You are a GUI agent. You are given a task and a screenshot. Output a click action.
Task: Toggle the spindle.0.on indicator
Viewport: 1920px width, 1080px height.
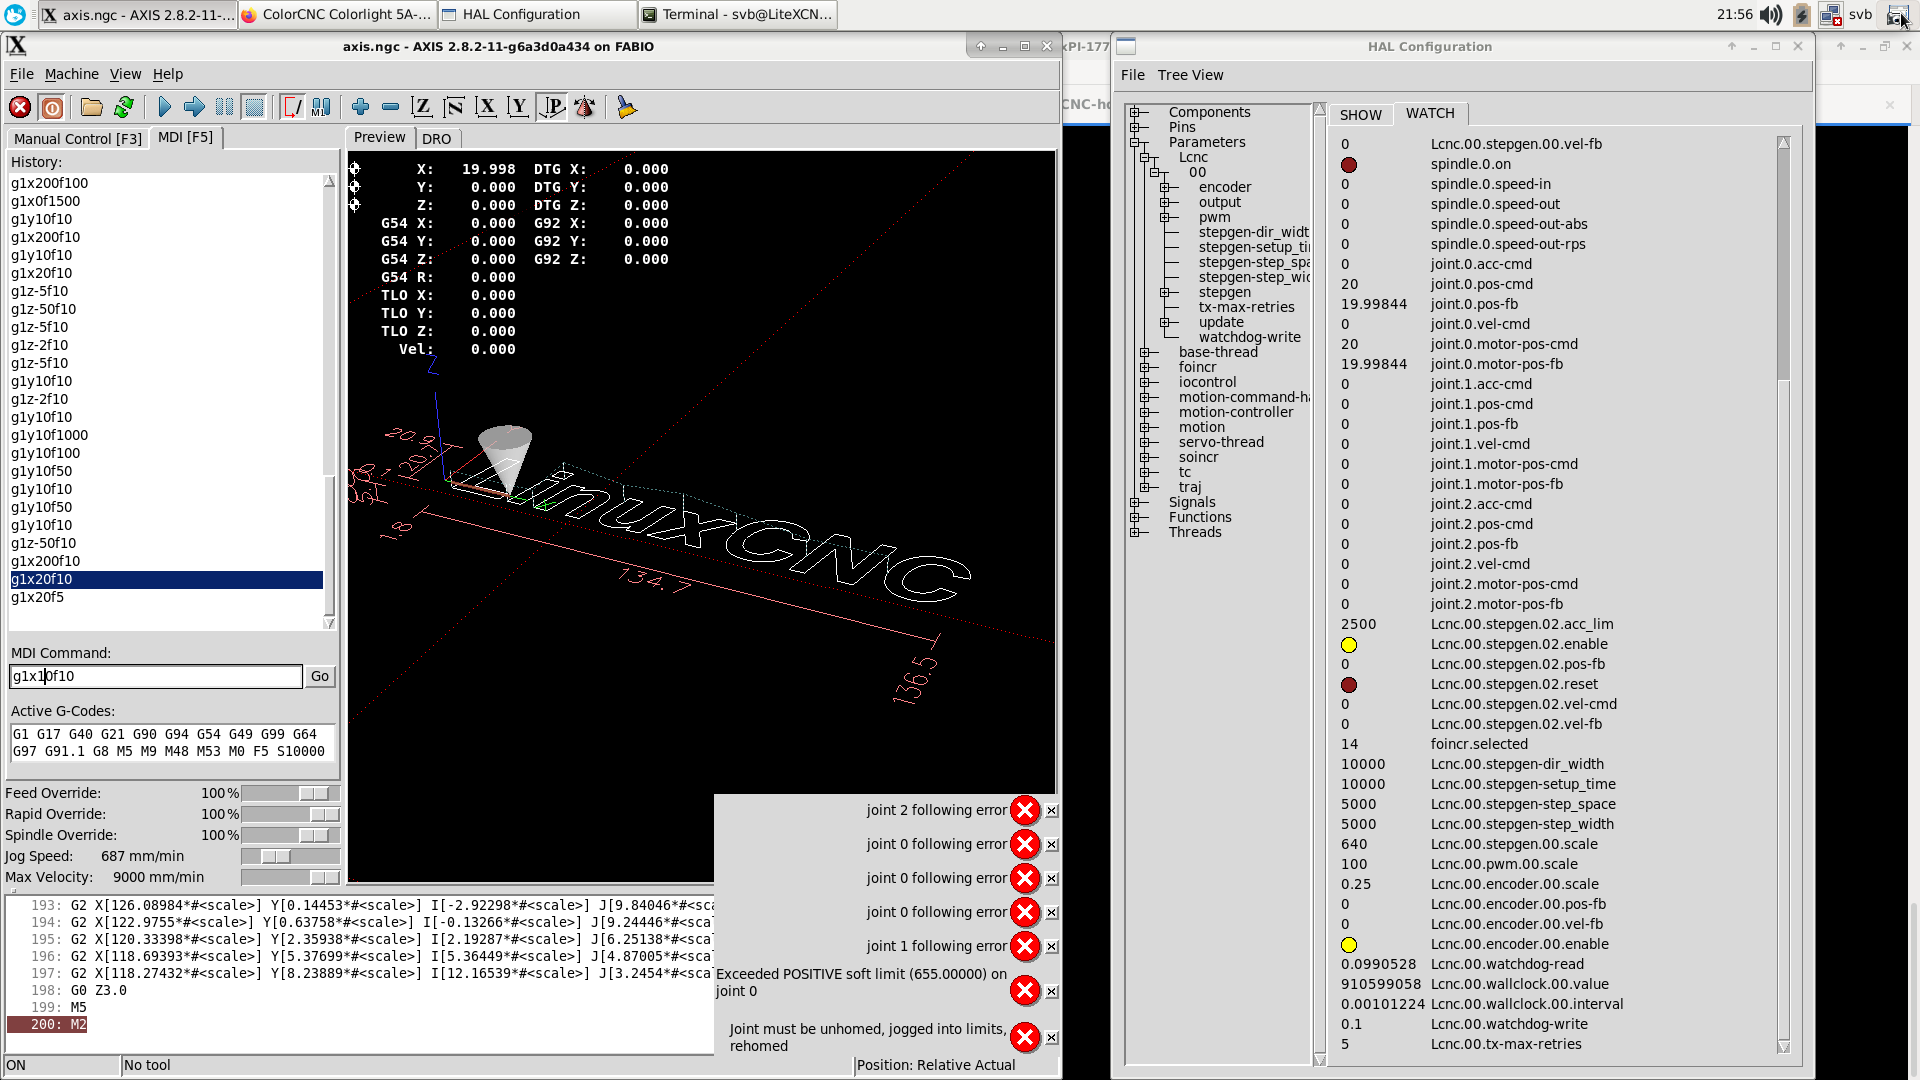pyautogui.click(x=1349, y=165)
